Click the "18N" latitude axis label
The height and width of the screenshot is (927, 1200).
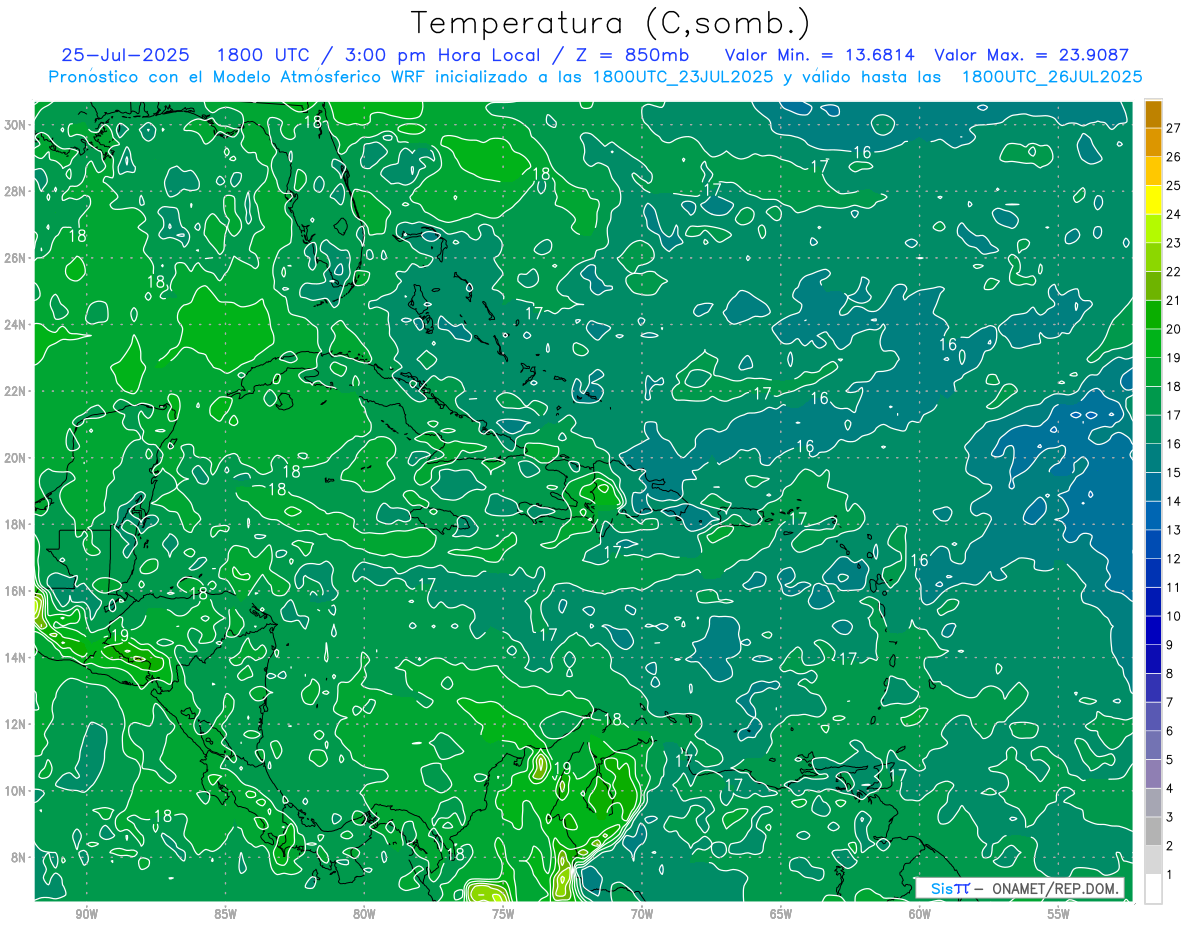pos(15,524)
